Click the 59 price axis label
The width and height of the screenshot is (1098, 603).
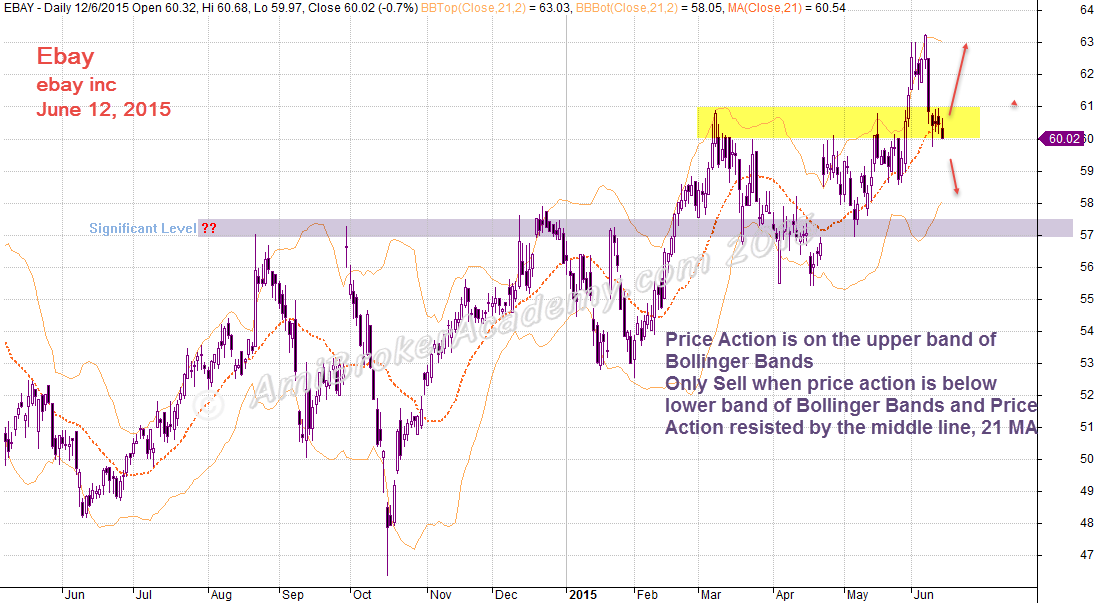[1087, 171]
